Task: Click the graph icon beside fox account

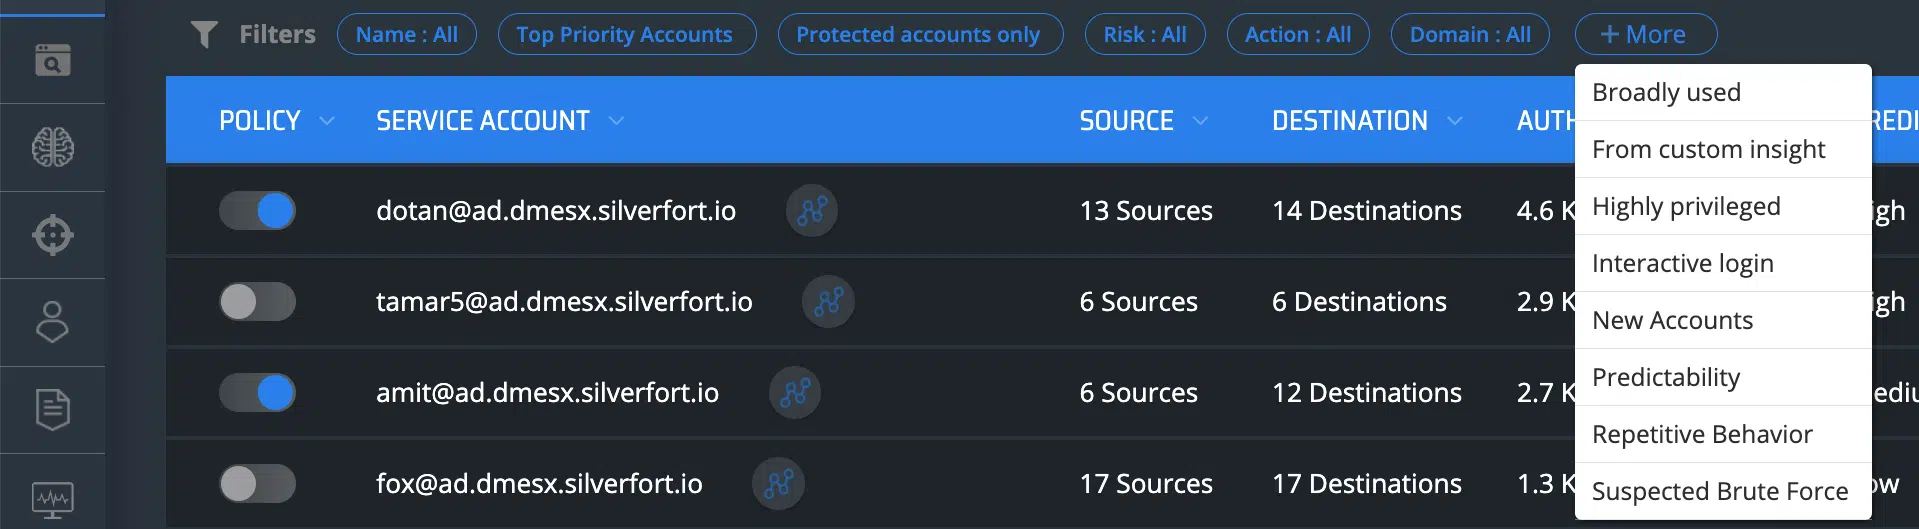Action: click(x=778, y=484)
